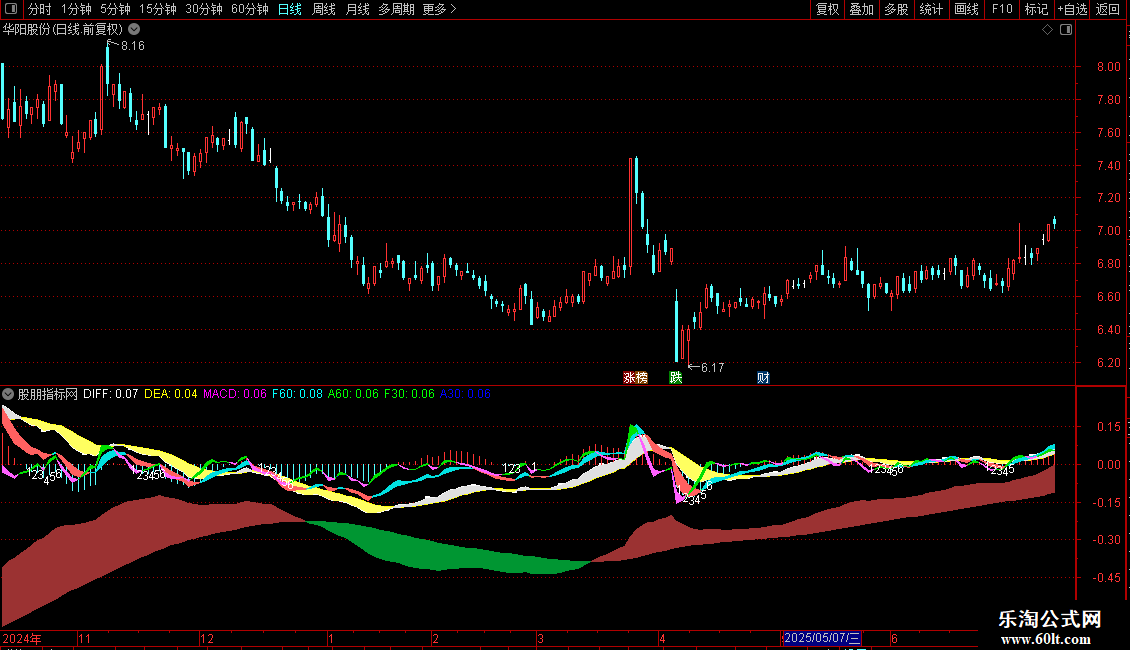Click the 8.16 high price label
This screenshot has width=1130, height=650.
pos(133,46)
